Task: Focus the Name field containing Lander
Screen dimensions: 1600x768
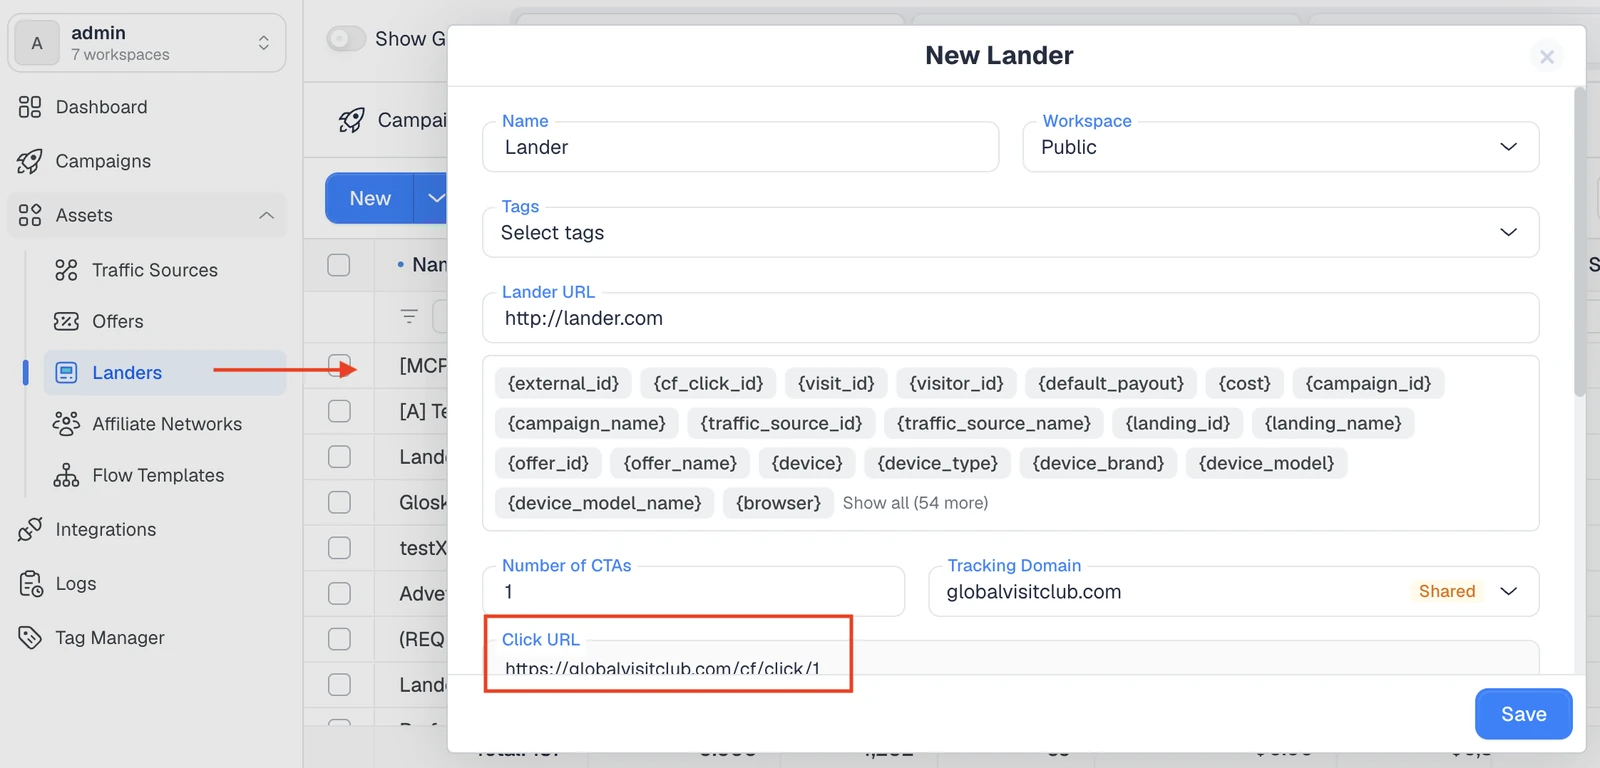Action: 740,147
